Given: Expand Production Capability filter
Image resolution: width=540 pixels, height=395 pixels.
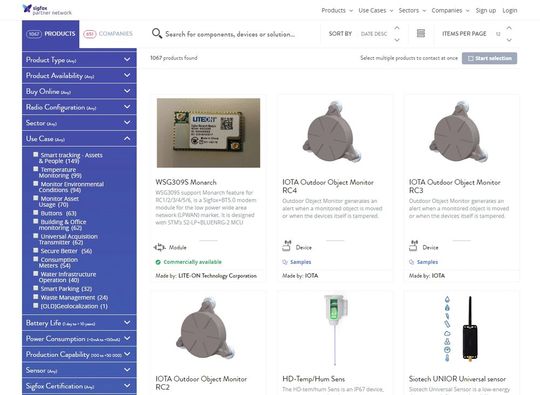Looking at the screenshot, I should tap(79, 354).
